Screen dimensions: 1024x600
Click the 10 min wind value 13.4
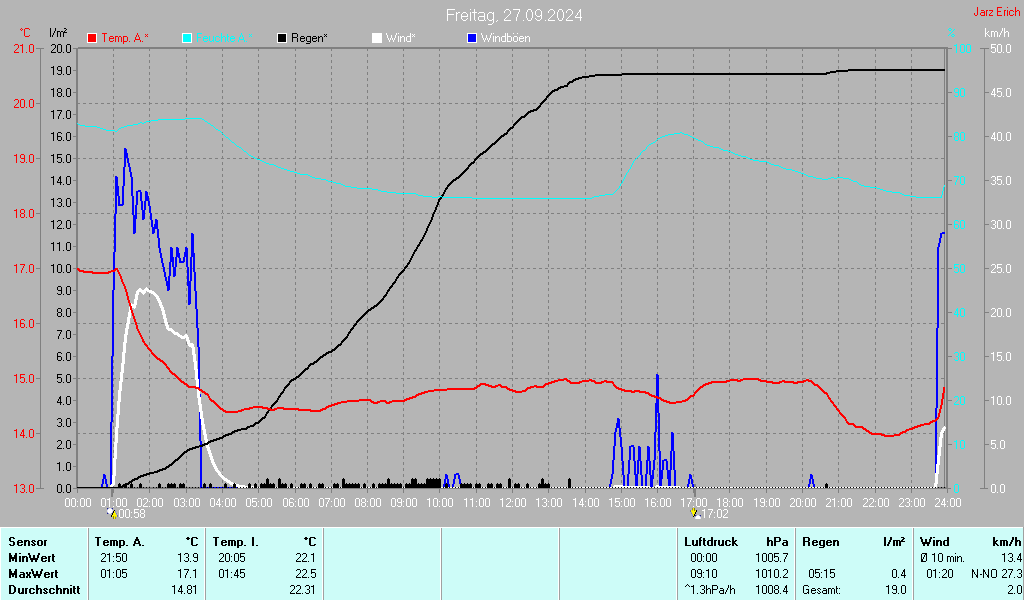pyautogui.click(x=1011, y=558)
